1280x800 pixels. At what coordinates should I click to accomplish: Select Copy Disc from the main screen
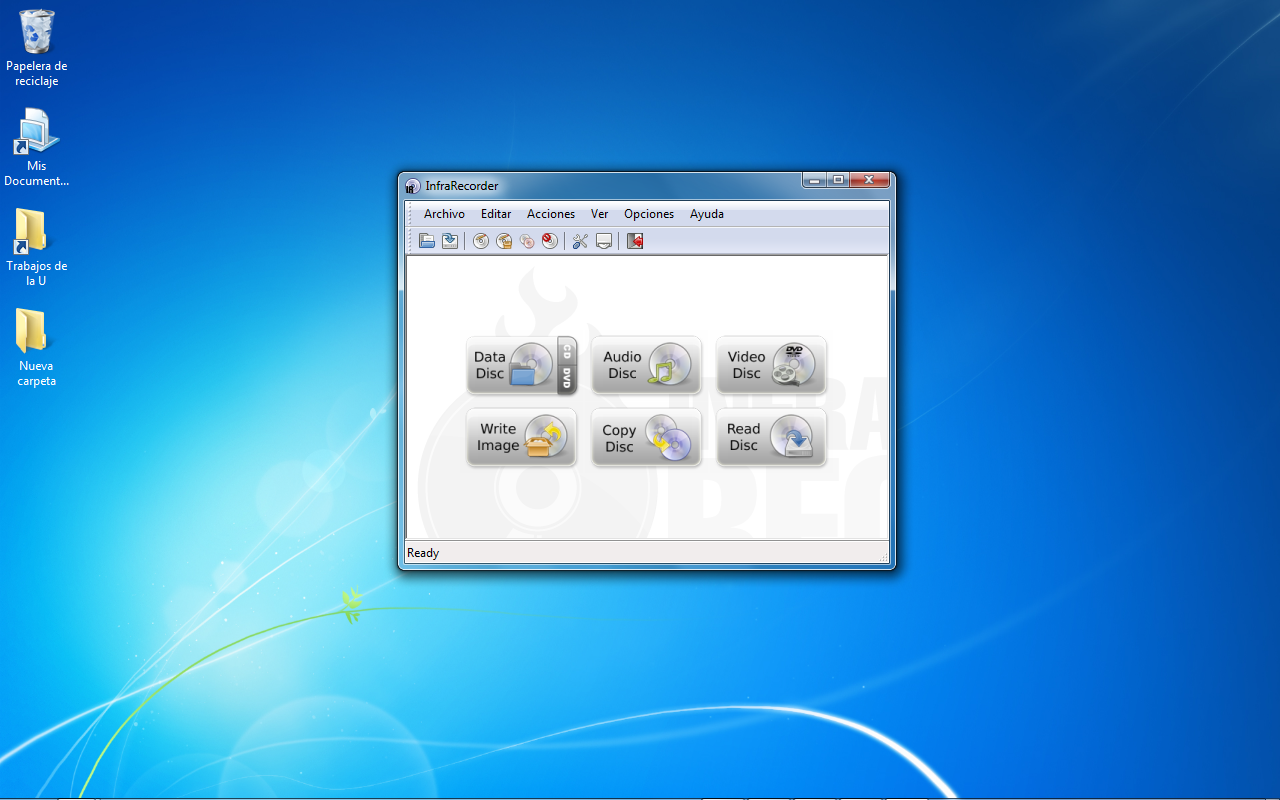click(646, 437)
